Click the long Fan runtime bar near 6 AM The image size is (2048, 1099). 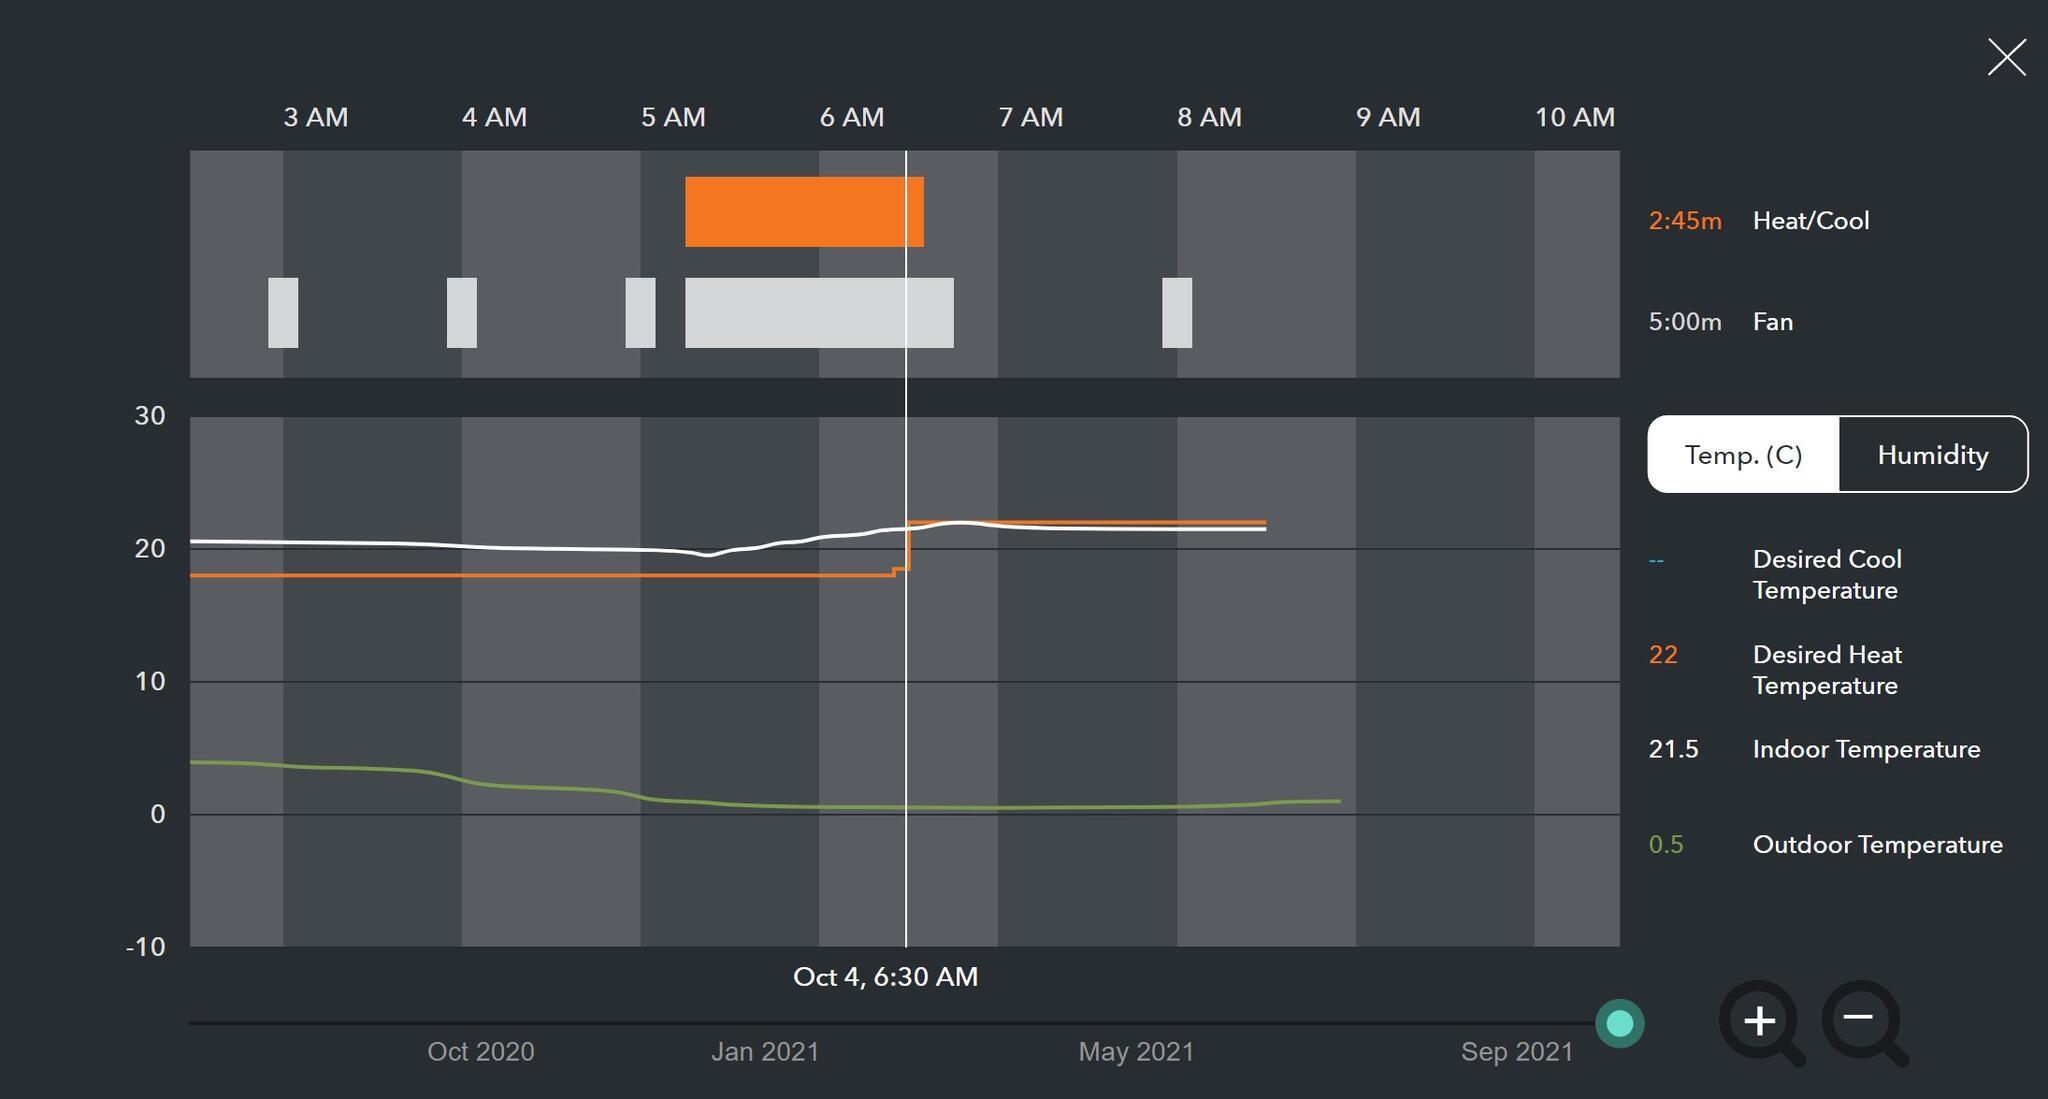[819, 313]
